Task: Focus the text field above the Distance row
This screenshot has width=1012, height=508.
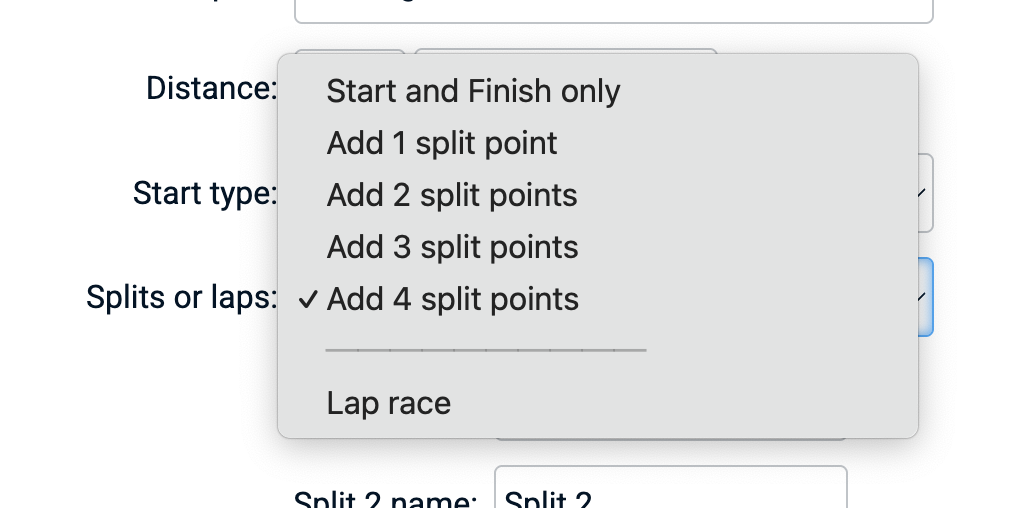Action: [613, 10]
